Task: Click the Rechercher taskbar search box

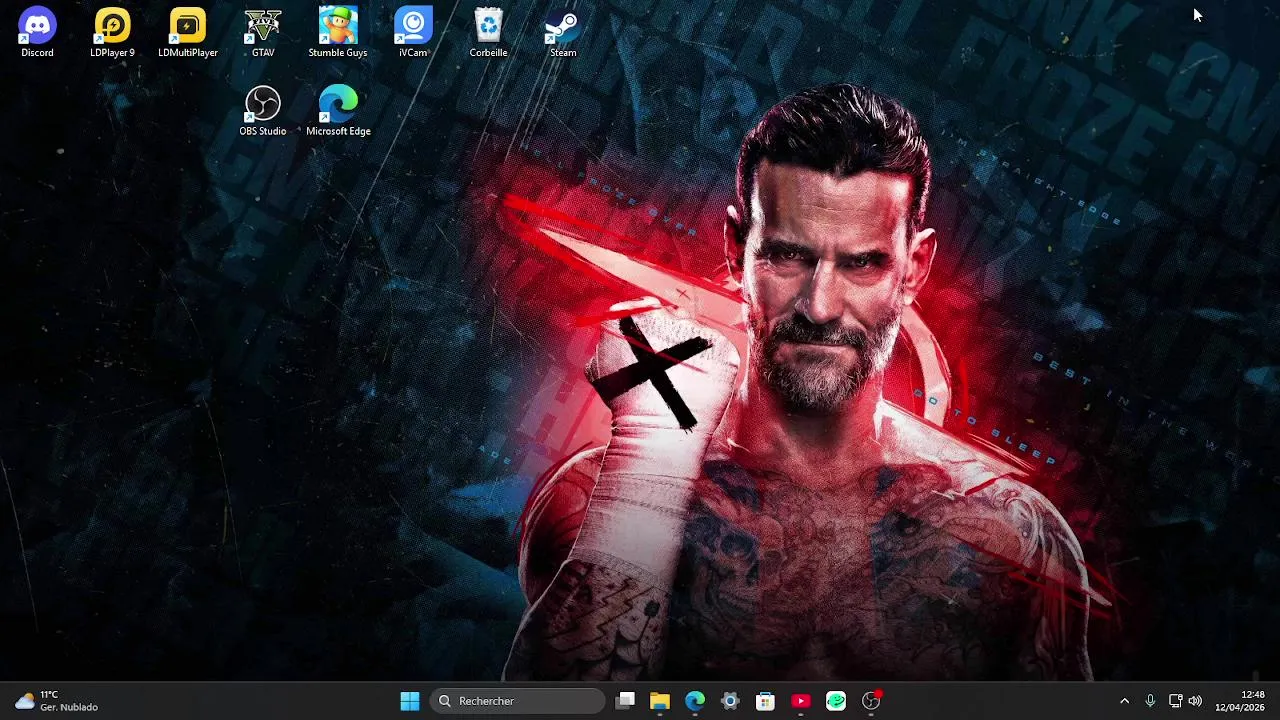Action: [518, 701]
